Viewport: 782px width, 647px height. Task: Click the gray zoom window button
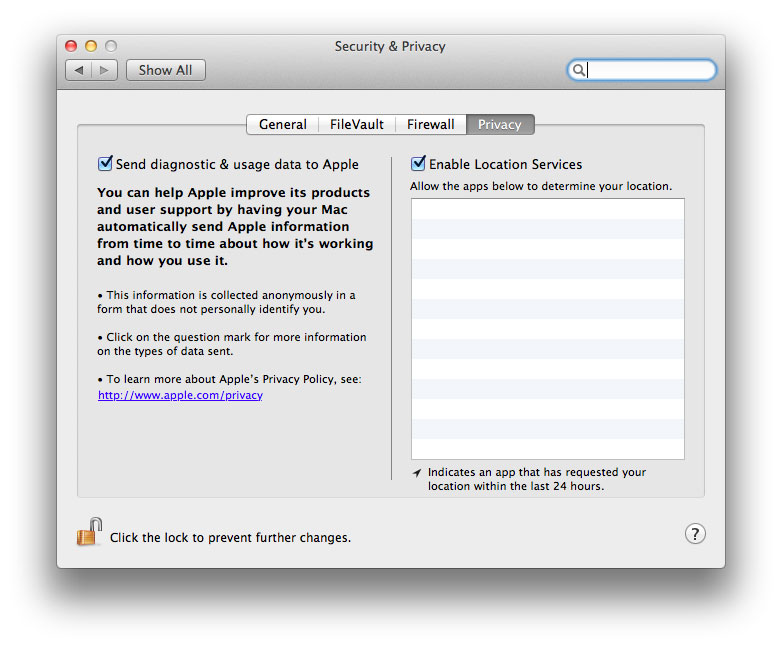pos(111,46)
